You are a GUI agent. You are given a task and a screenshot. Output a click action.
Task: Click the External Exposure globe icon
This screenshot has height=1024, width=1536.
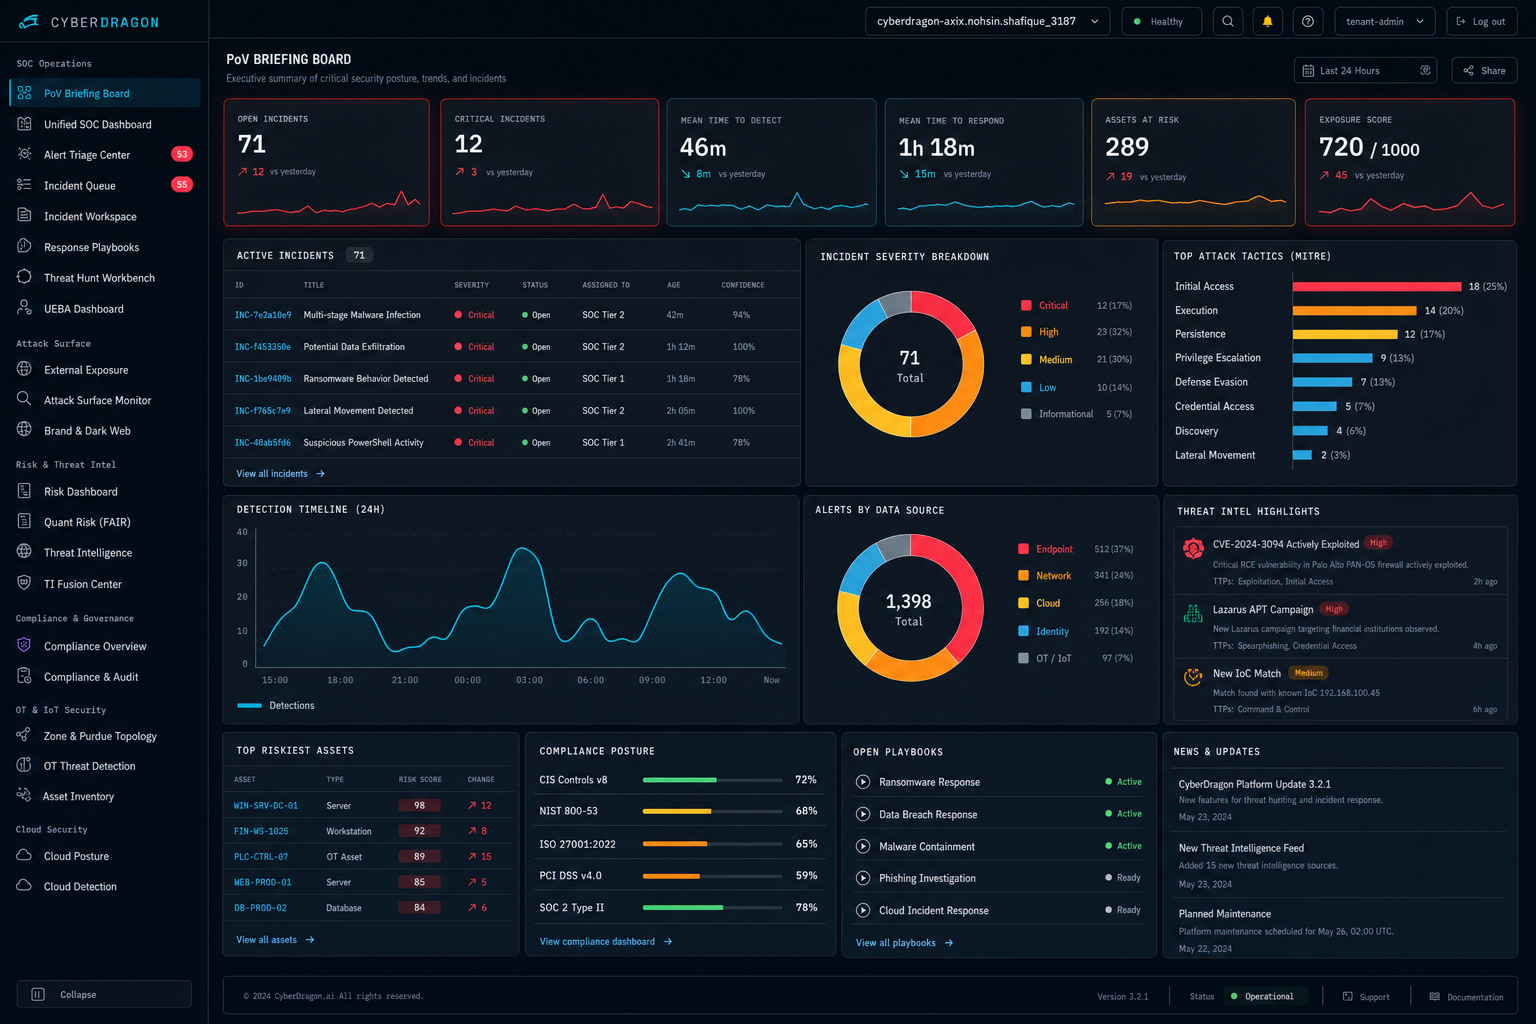pos(25,369)
